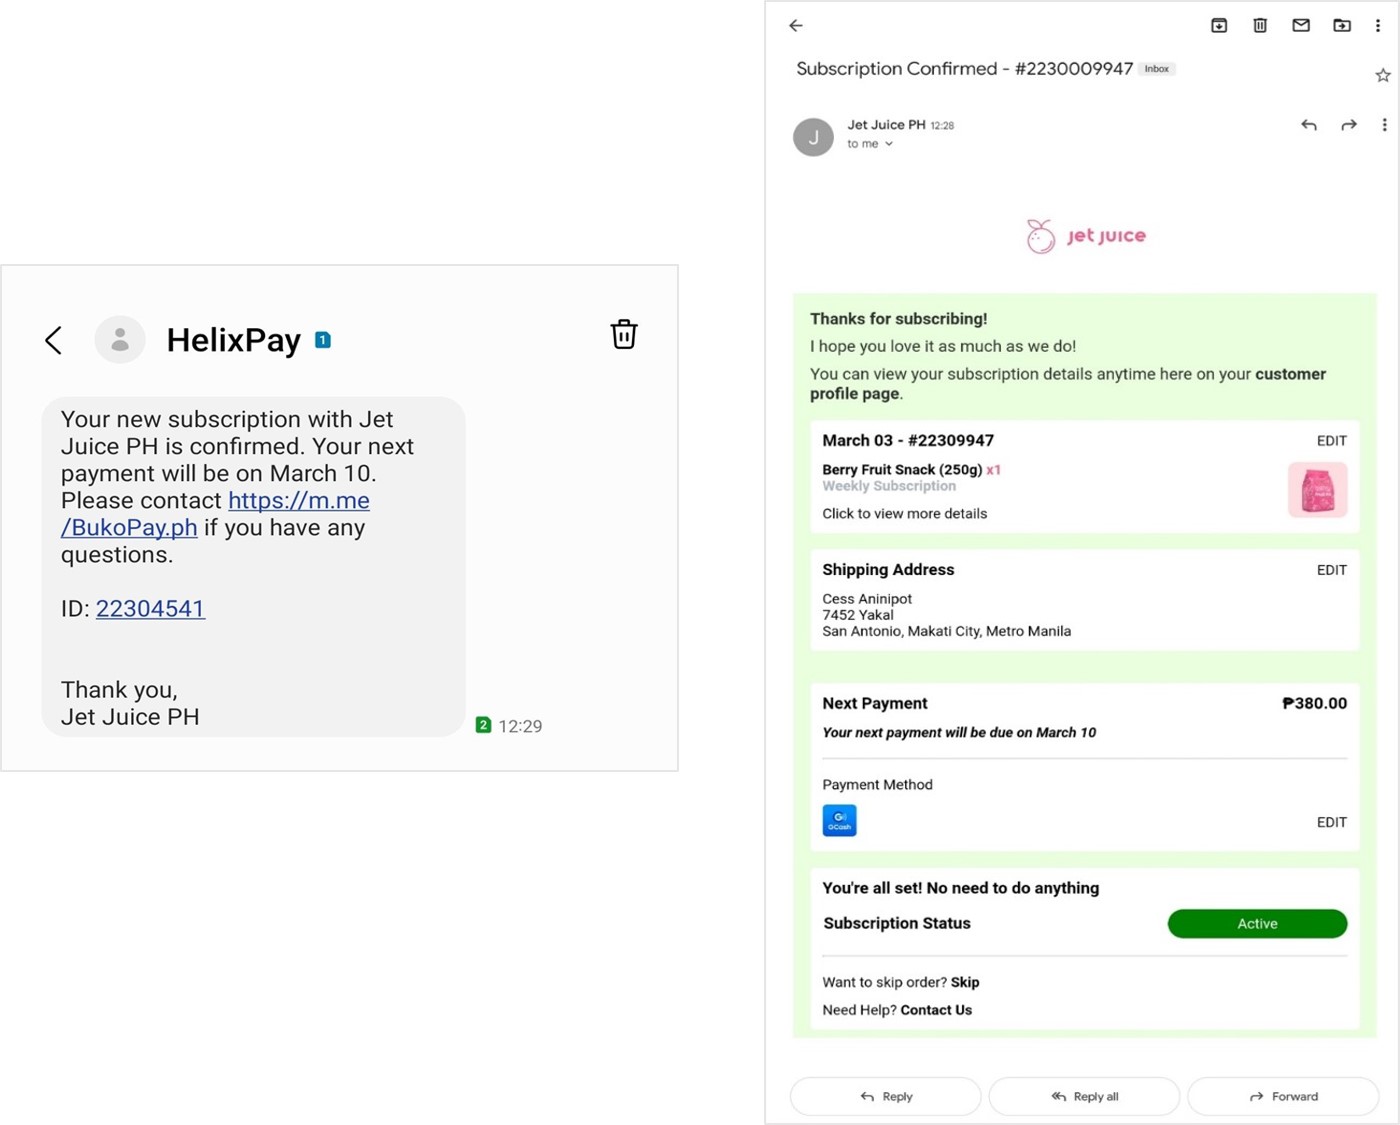
Task: Open message more options beside forward arrow
Action: pyautogui.click(x=1384, y=125)
